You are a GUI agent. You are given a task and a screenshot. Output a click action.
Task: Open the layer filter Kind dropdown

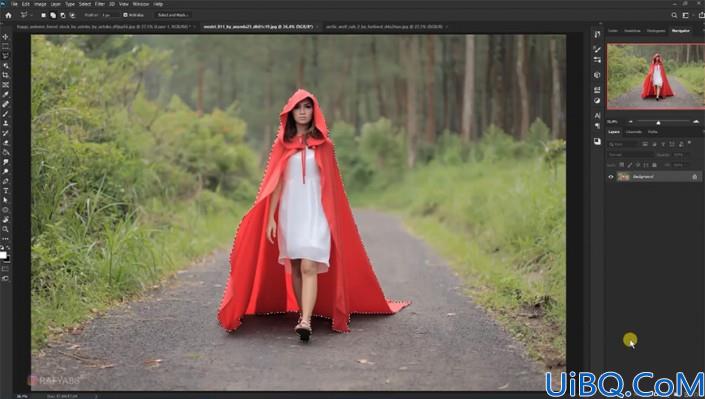click(x=623, y=144)
